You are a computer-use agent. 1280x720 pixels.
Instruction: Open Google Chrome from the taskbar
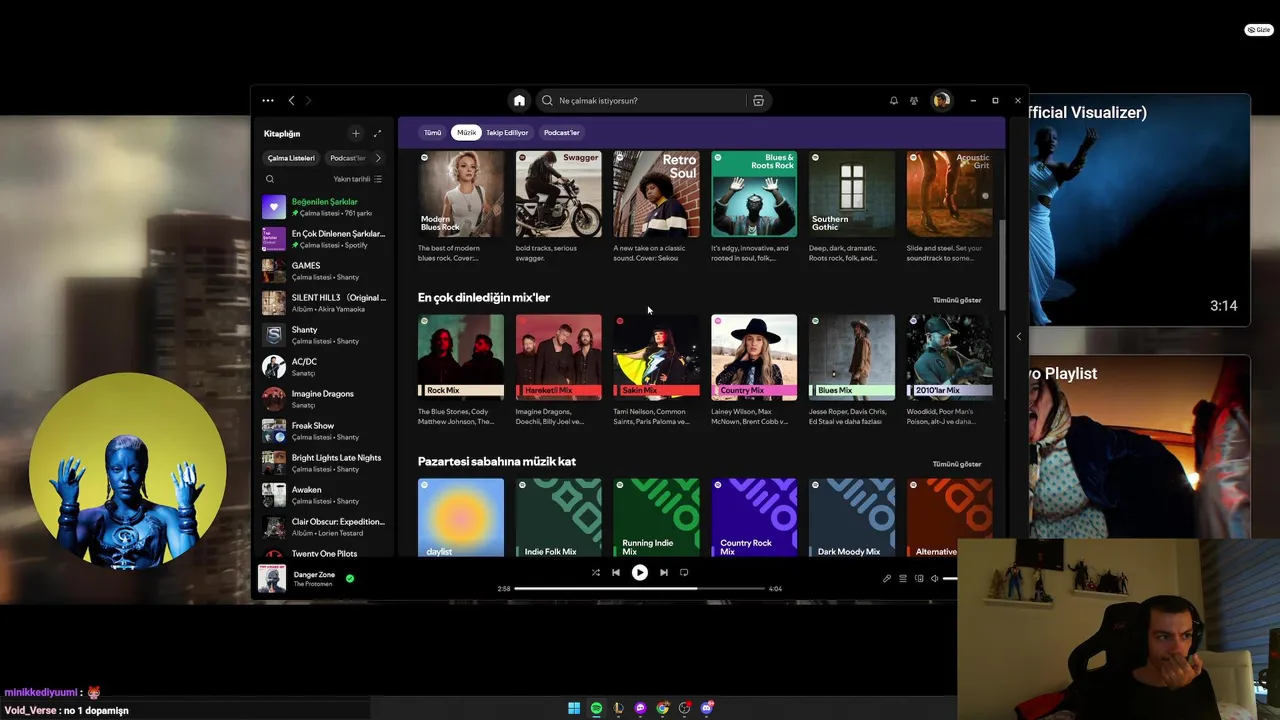pos(663,708)
